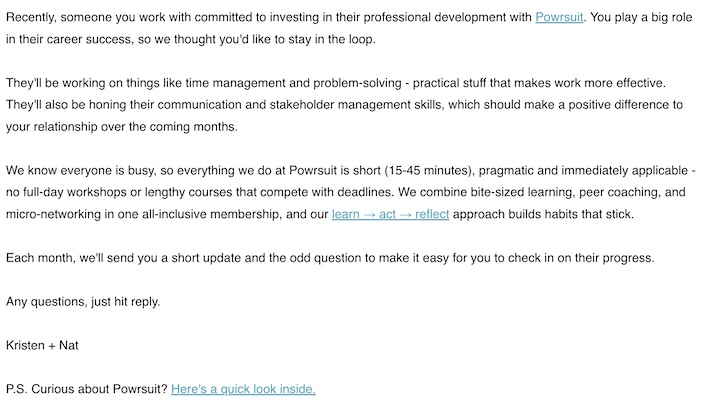The height and width of the screenshot is (409, 708).
Task: Click the "Kristen + Nat" signature line
Action: [43, 344]
